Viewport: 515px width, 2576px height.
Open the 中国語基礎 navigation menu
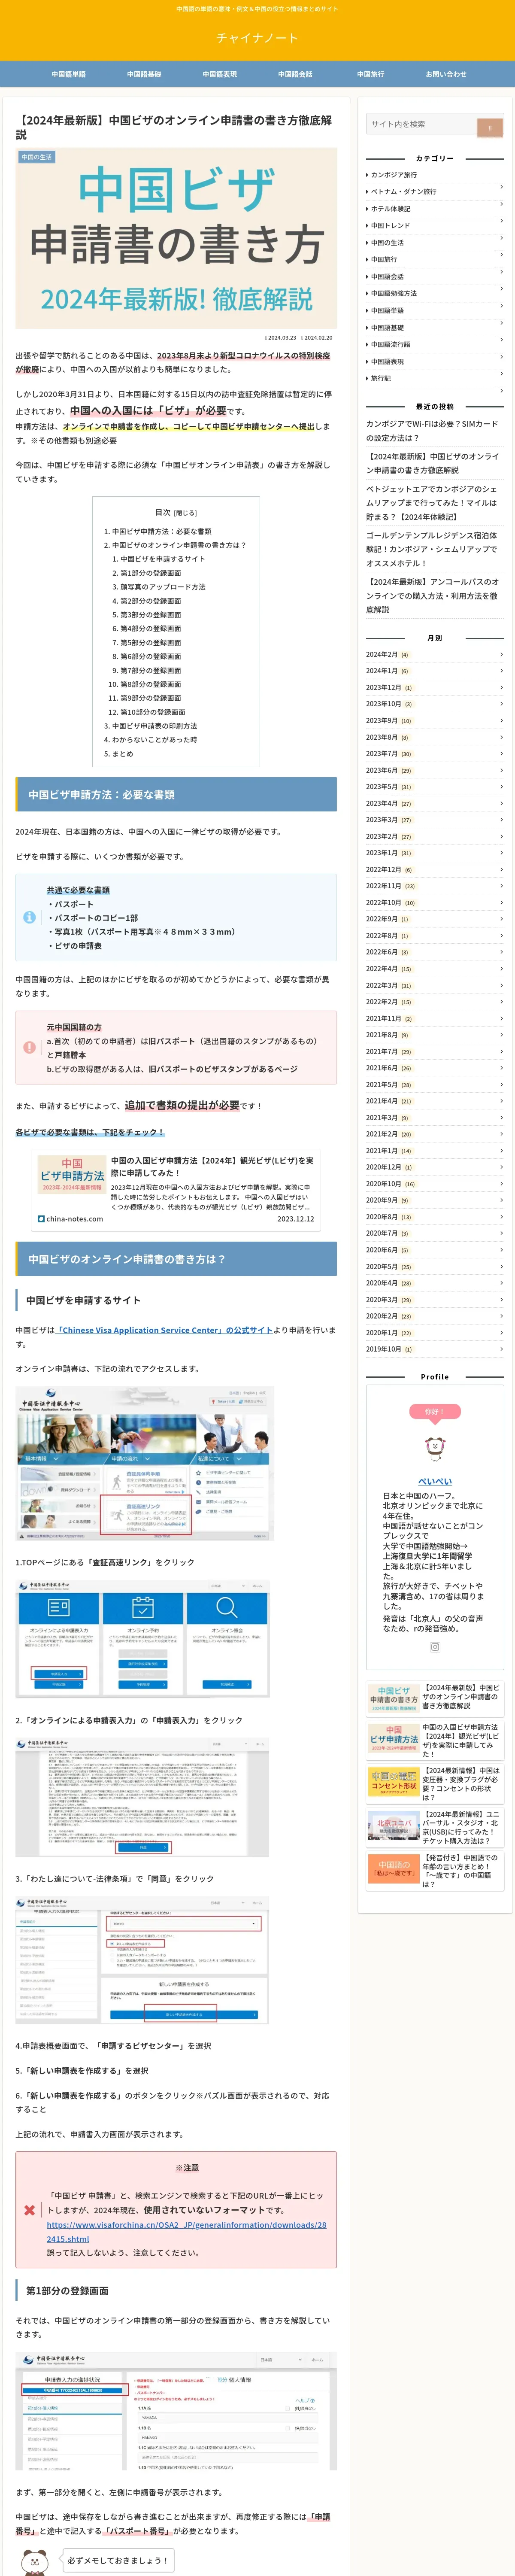pos(144,74)
